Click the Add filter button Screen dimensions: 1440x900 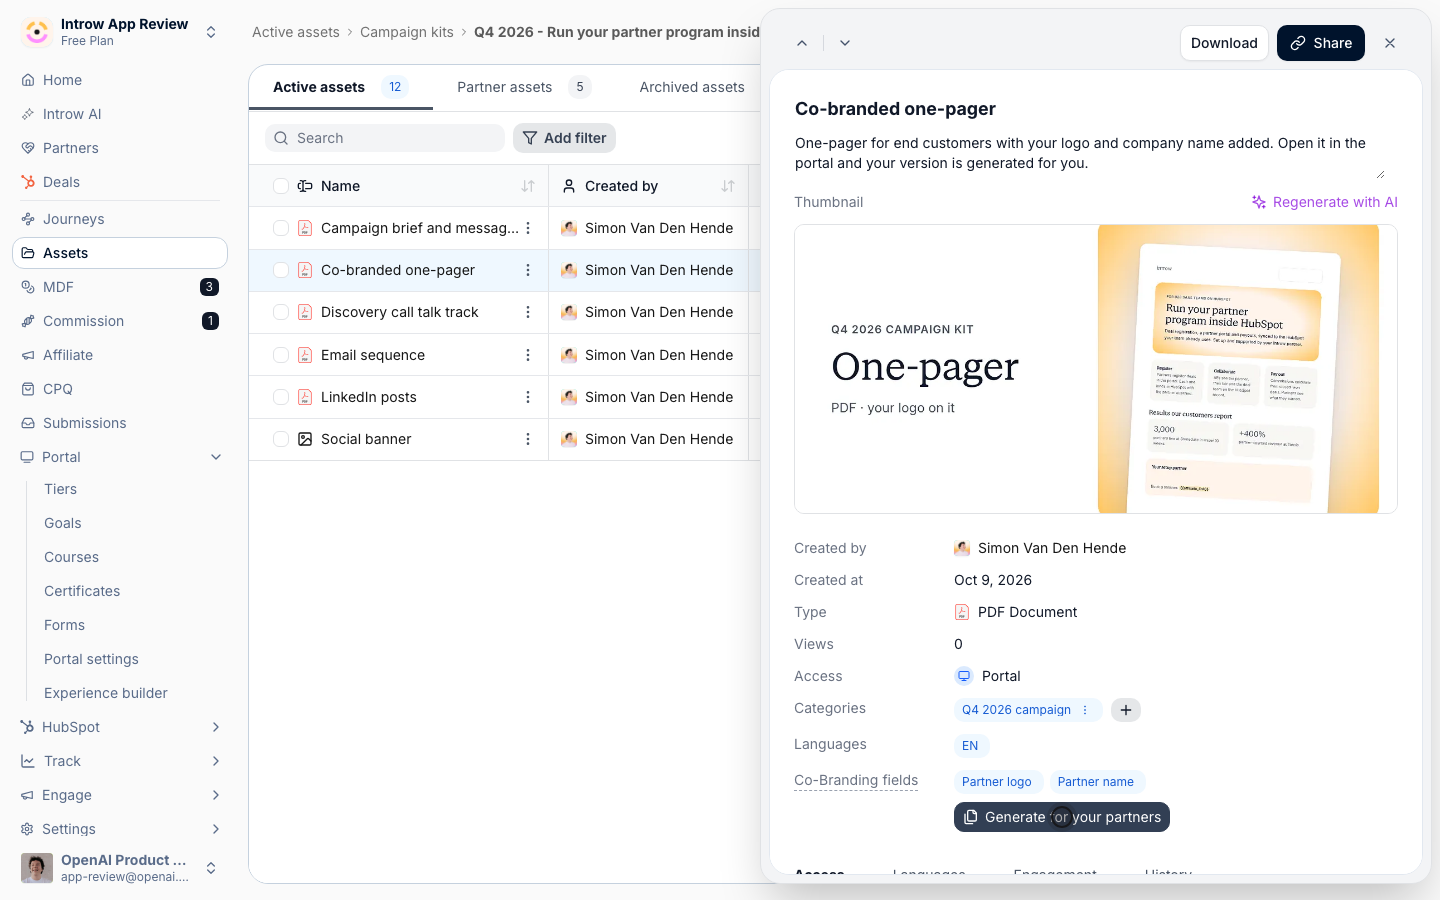565,138
